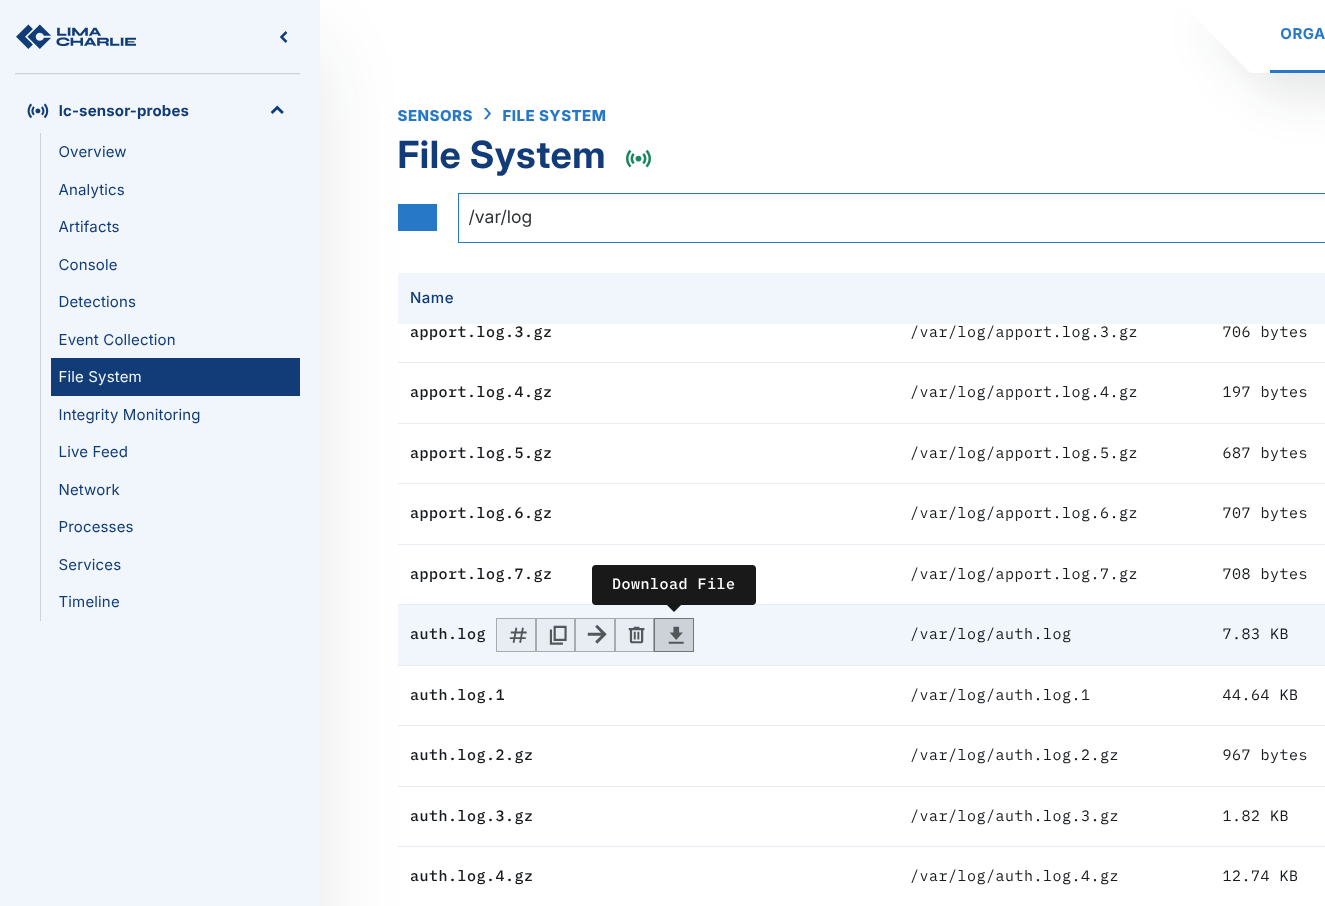Select the top-right ORGA tab
The width and height of the screenshot is (1325, 906).
click(1301, 34)
